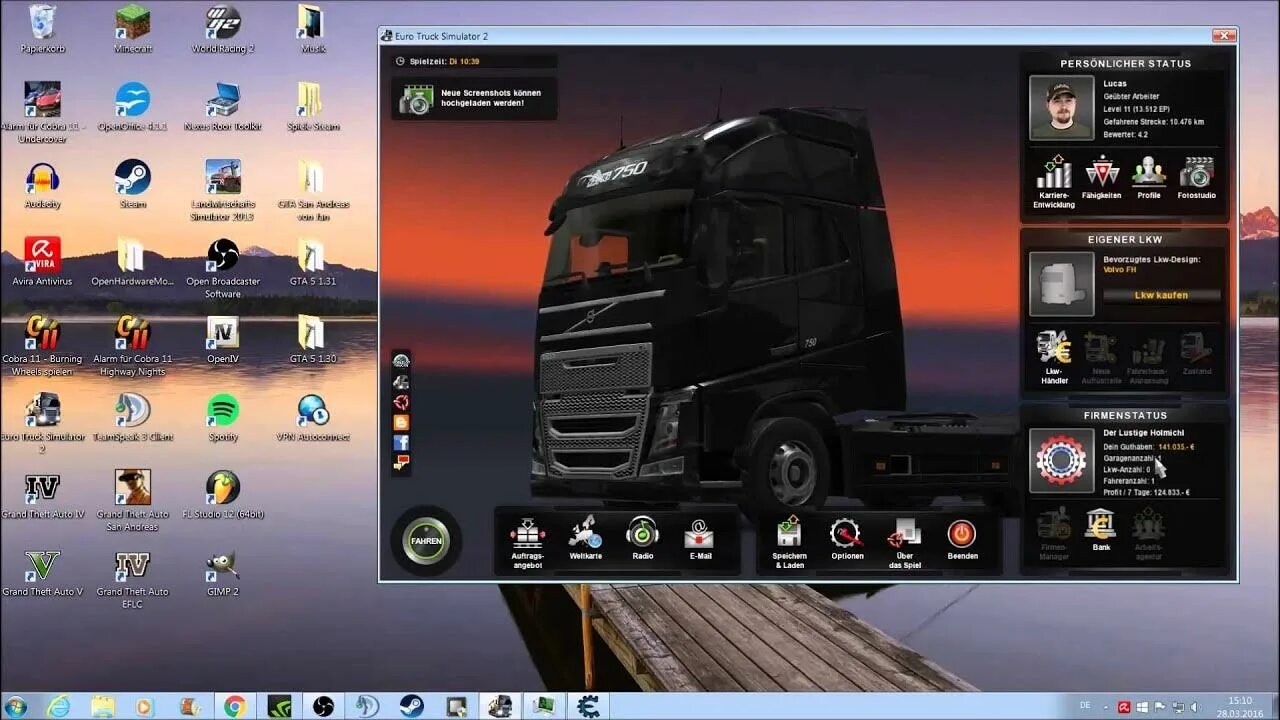1280x720 pixels.
Task: Start driving with the FAHREN button
Action: (426, 541)
